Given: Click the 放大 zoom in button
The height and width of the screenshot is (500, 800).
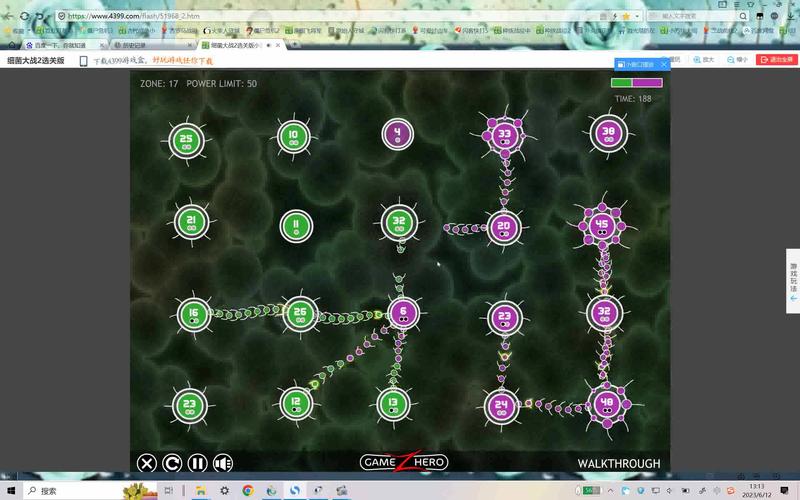Looking at the screenshot, I should [704, 60].
